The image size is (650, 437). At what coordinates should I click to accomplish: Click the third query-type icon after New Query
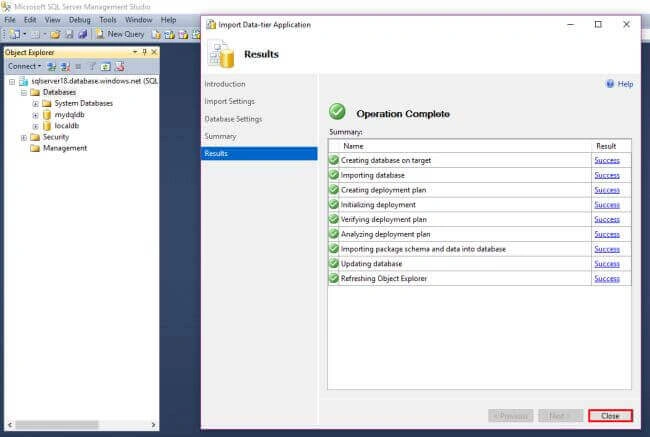183,34
